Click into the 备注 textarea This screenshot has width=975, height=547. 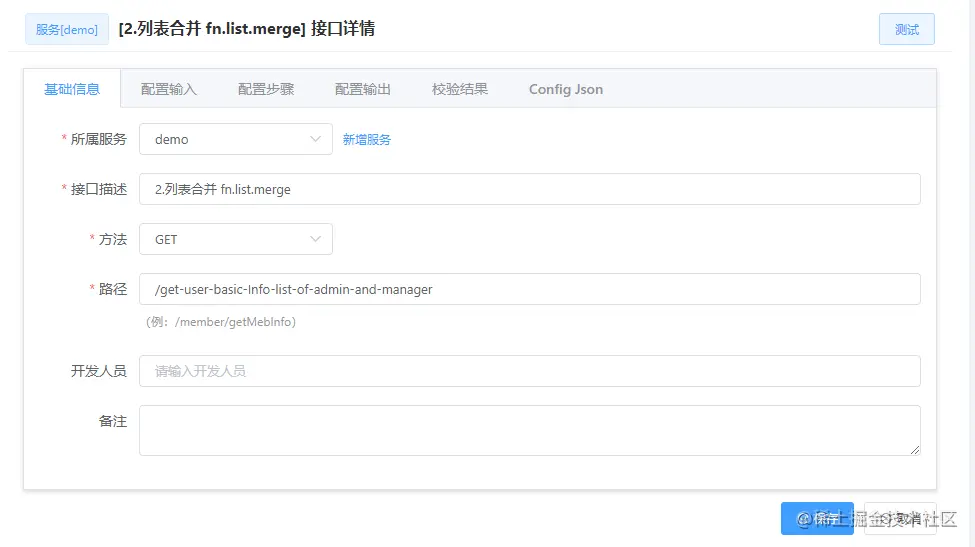530,430
